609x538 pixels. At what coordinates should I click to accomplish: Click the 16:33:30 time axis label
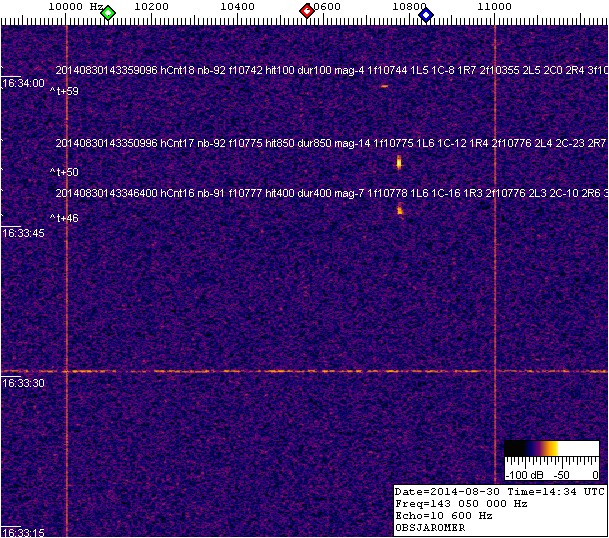[23, 383]
